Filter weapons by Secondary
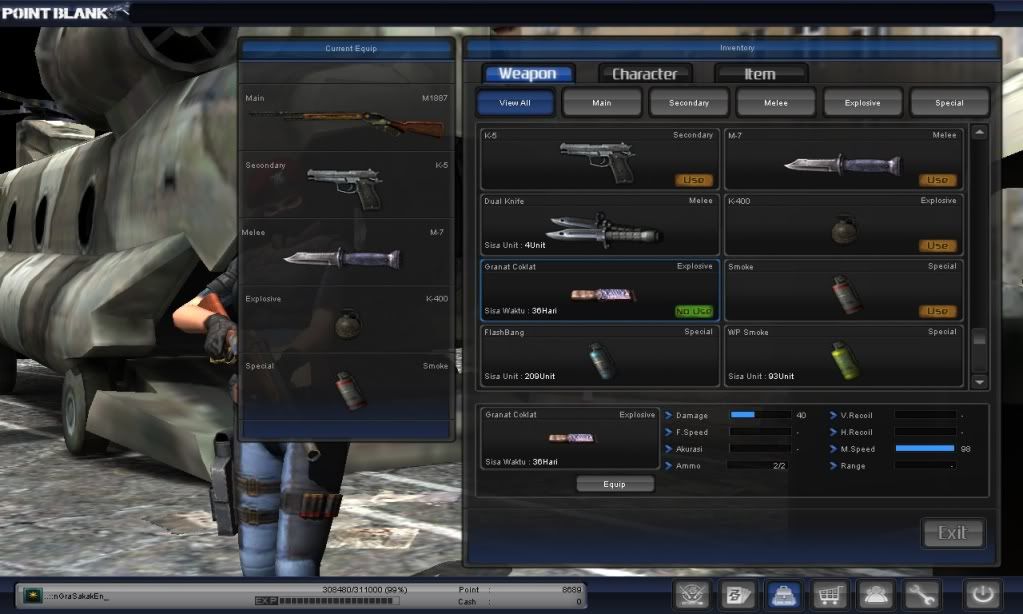 [x=688, y=103]
